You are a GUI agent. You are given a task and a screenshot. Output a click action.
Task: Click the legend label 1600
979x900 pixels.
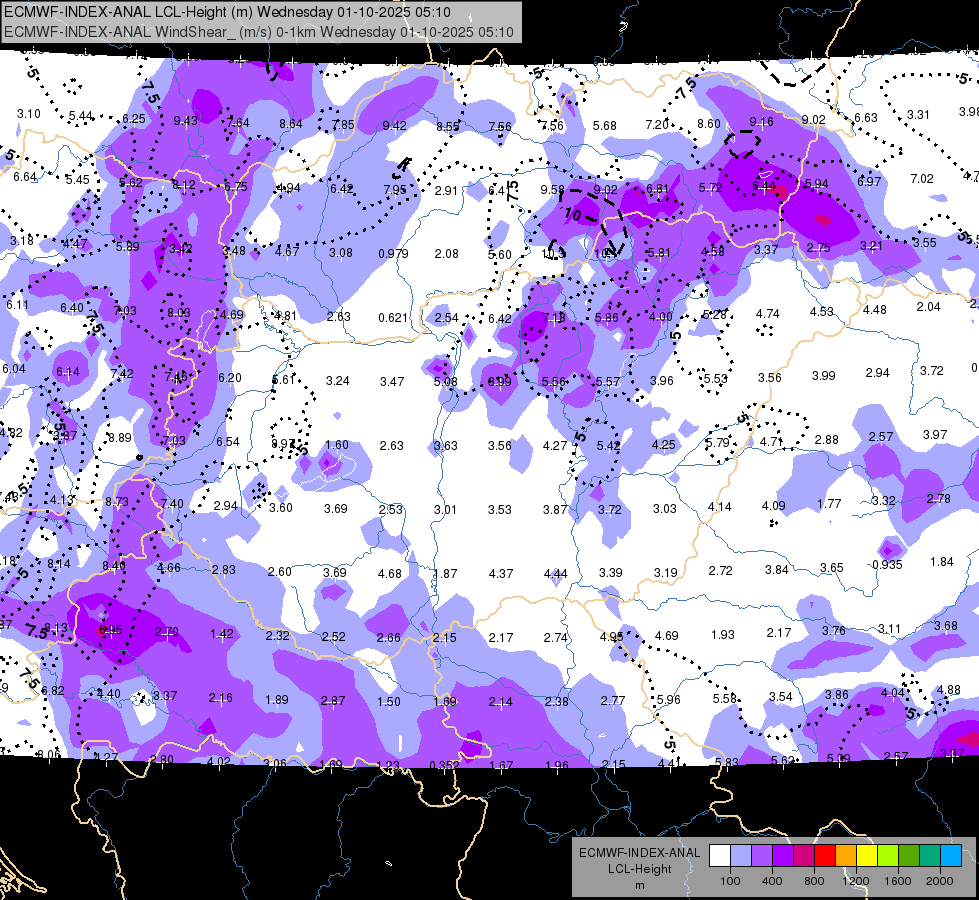point(898,881)
